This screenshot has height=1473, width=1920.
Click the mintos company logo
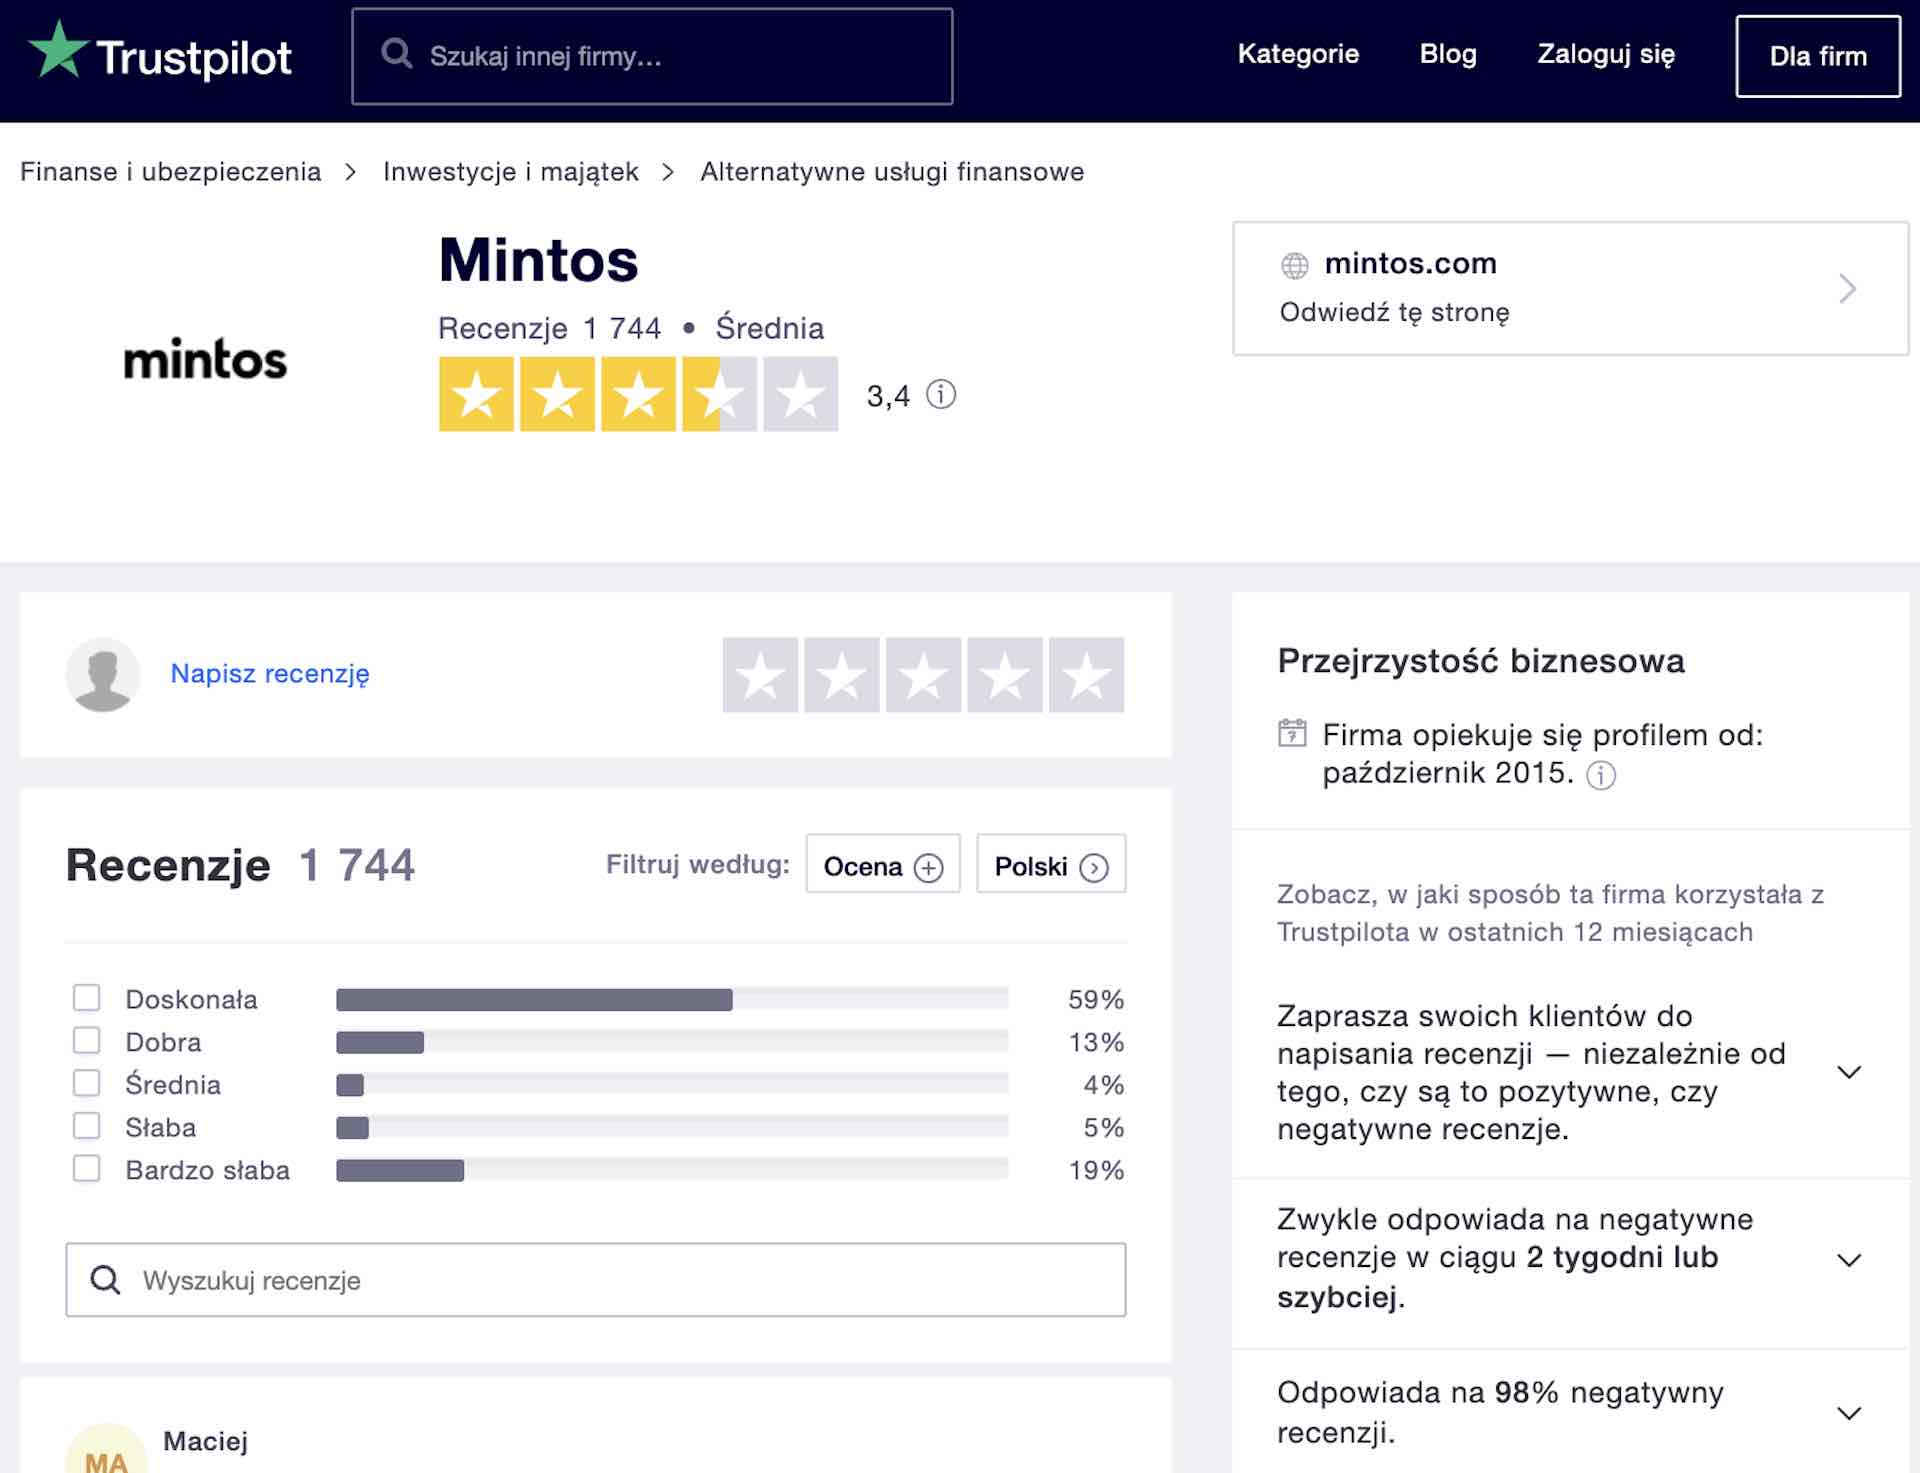point(205,360)
